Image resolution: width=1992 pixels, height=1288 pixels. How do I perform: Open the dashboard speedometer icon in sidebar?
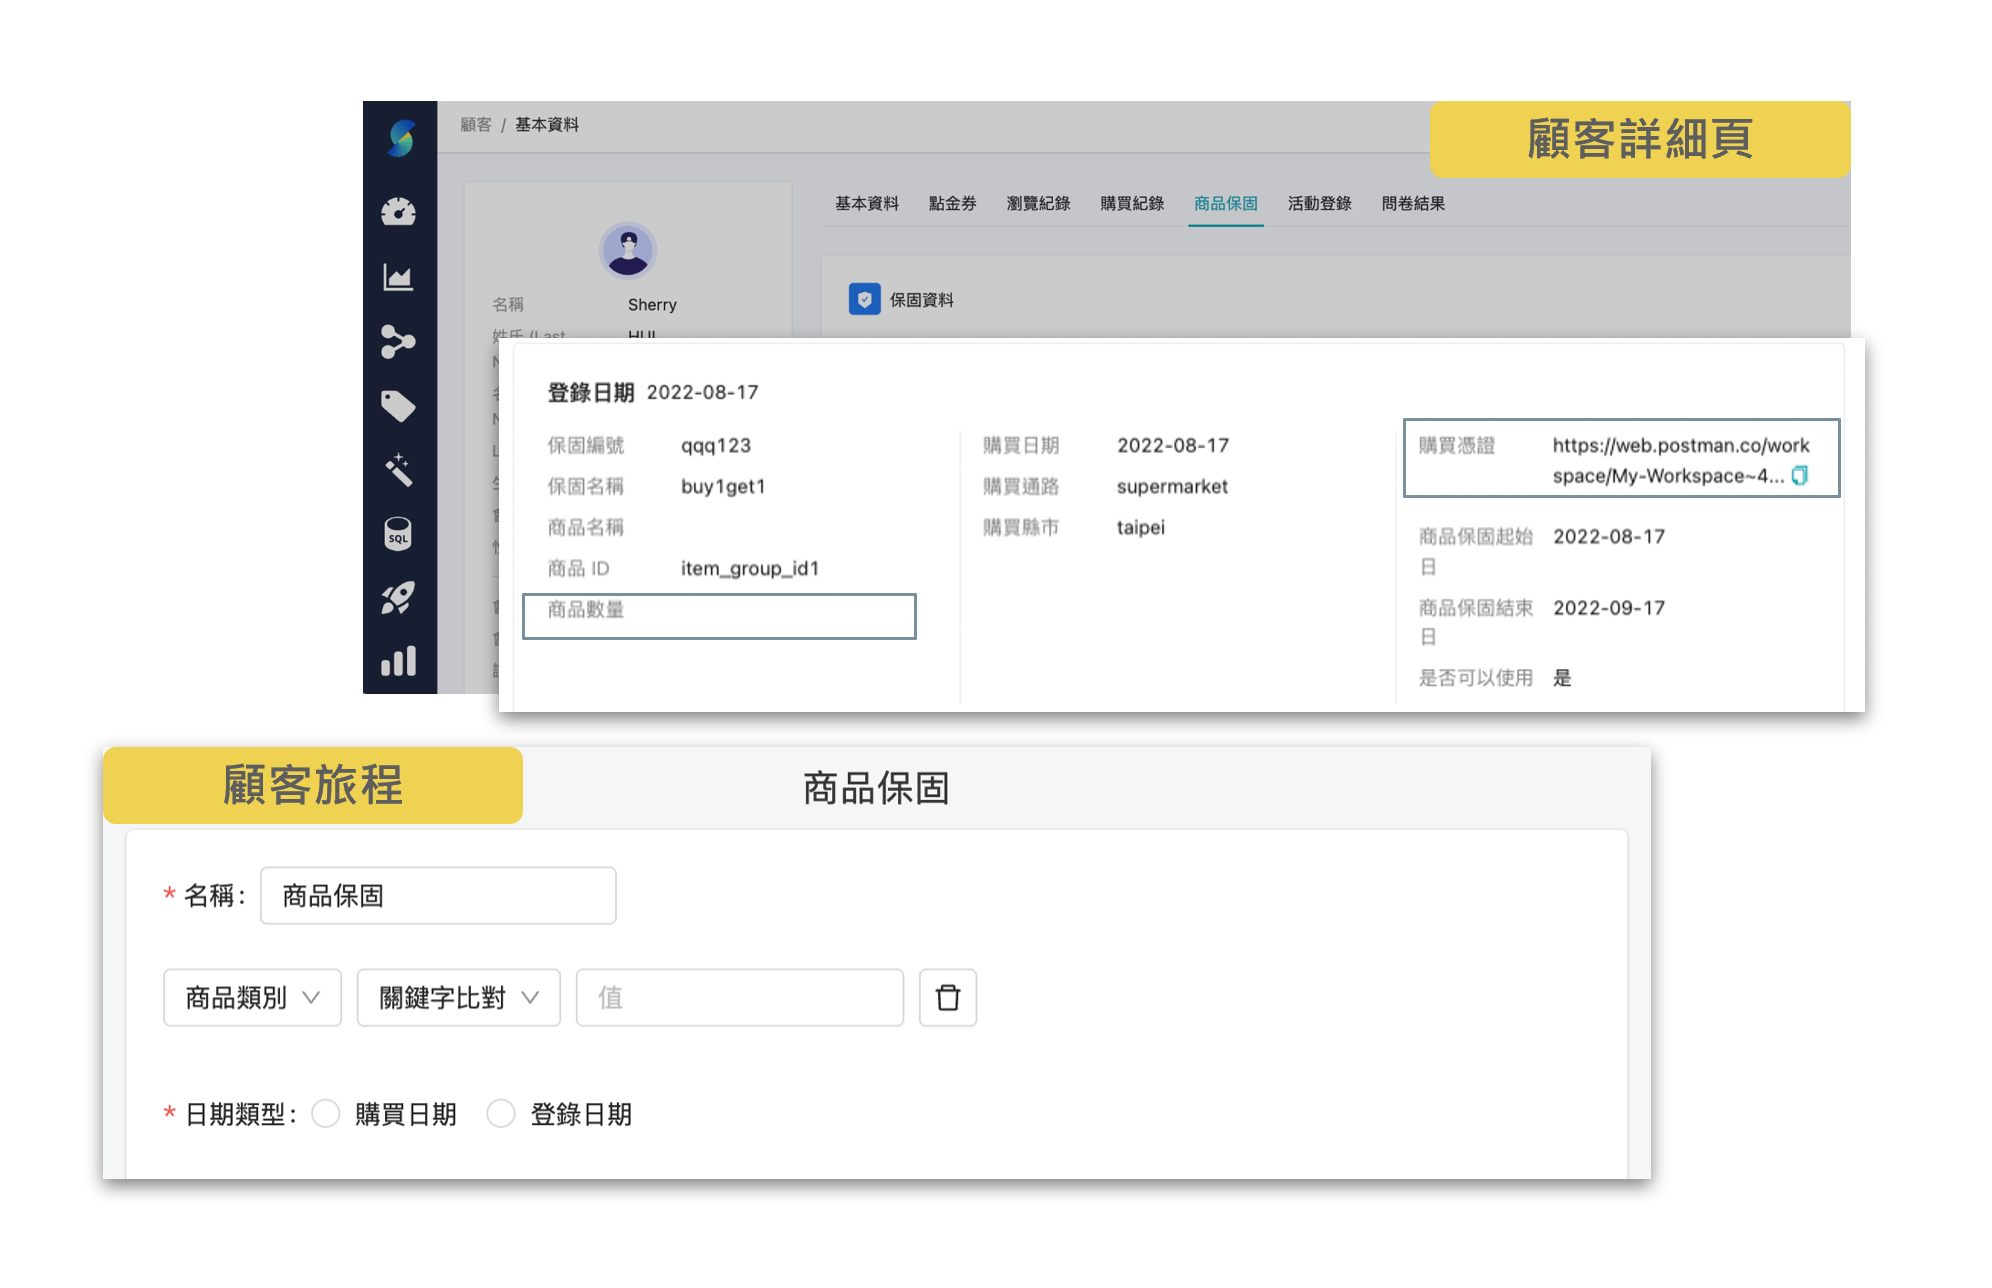[399, 211]
